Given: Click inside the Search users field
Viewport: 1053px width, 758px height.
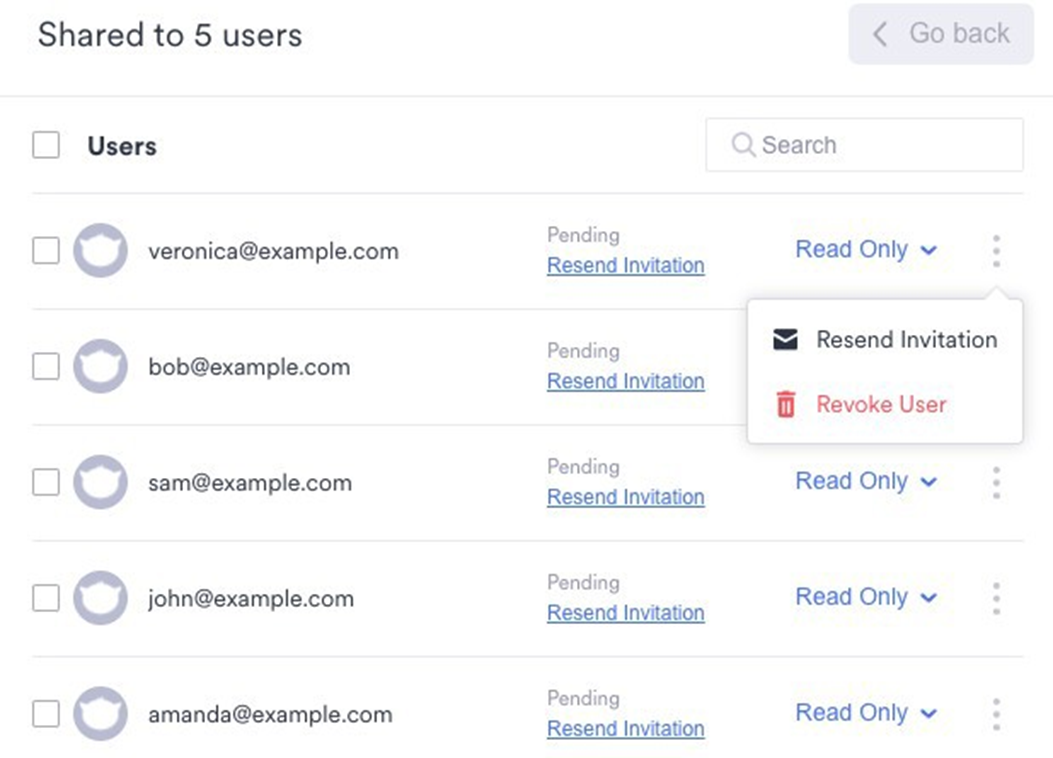Looking at the screenshot, I should (x=880, y=145).
